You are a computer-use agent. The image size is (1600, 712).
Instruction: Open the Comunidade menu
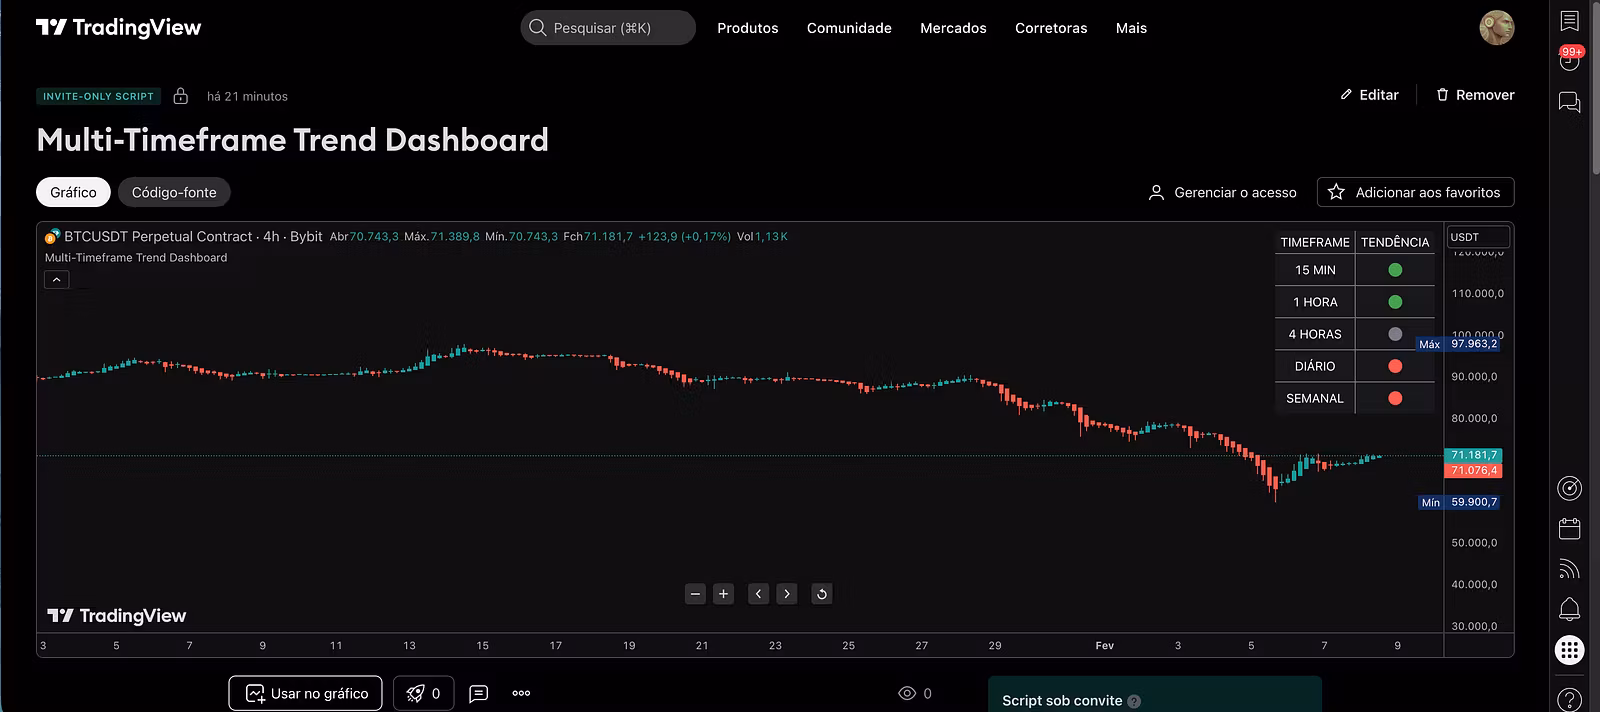(849, 28)
